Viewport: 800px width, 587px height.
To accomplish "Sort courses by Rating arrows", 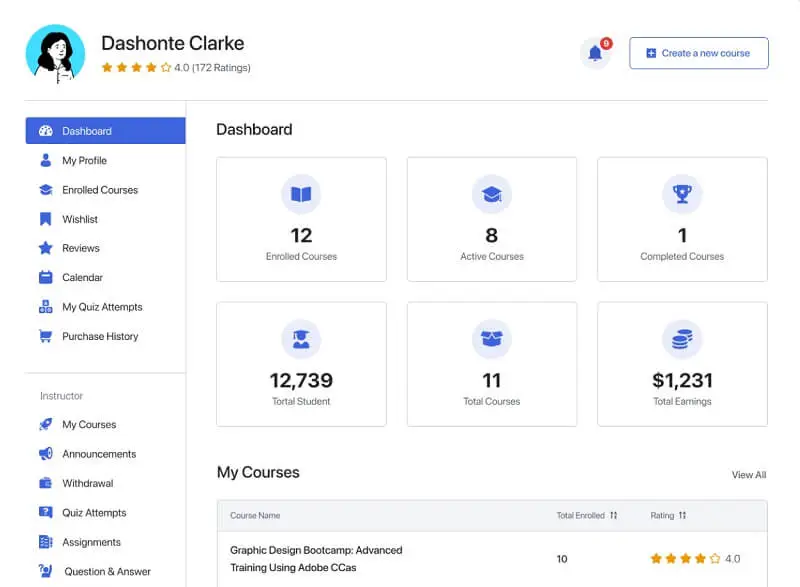I will (x=682, y=515).
